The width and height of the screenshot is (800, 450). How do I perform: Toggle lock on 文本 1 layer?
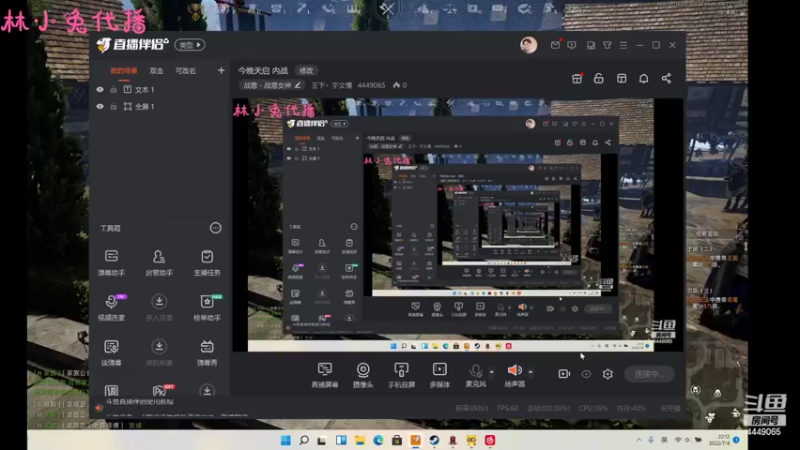(113, 89)
